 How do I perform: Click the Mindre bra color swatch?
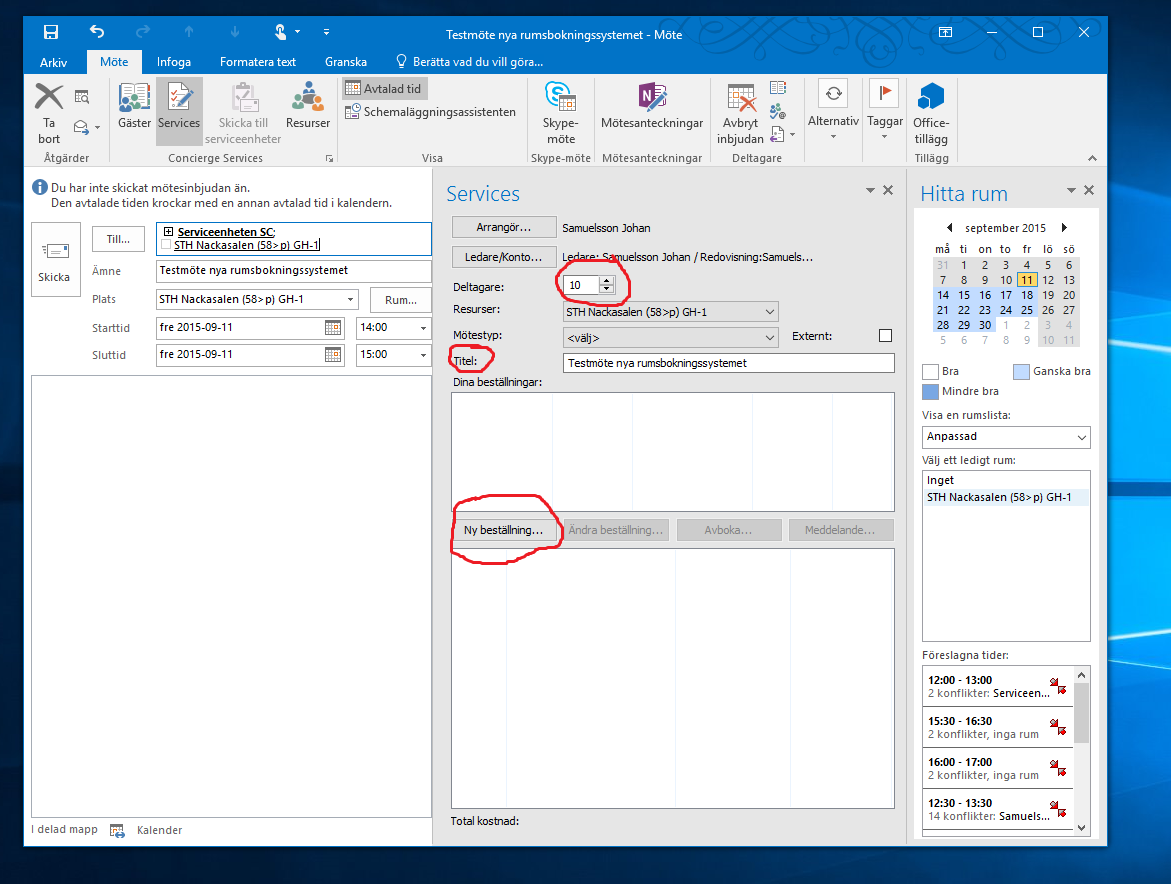(x=931, y=392)
